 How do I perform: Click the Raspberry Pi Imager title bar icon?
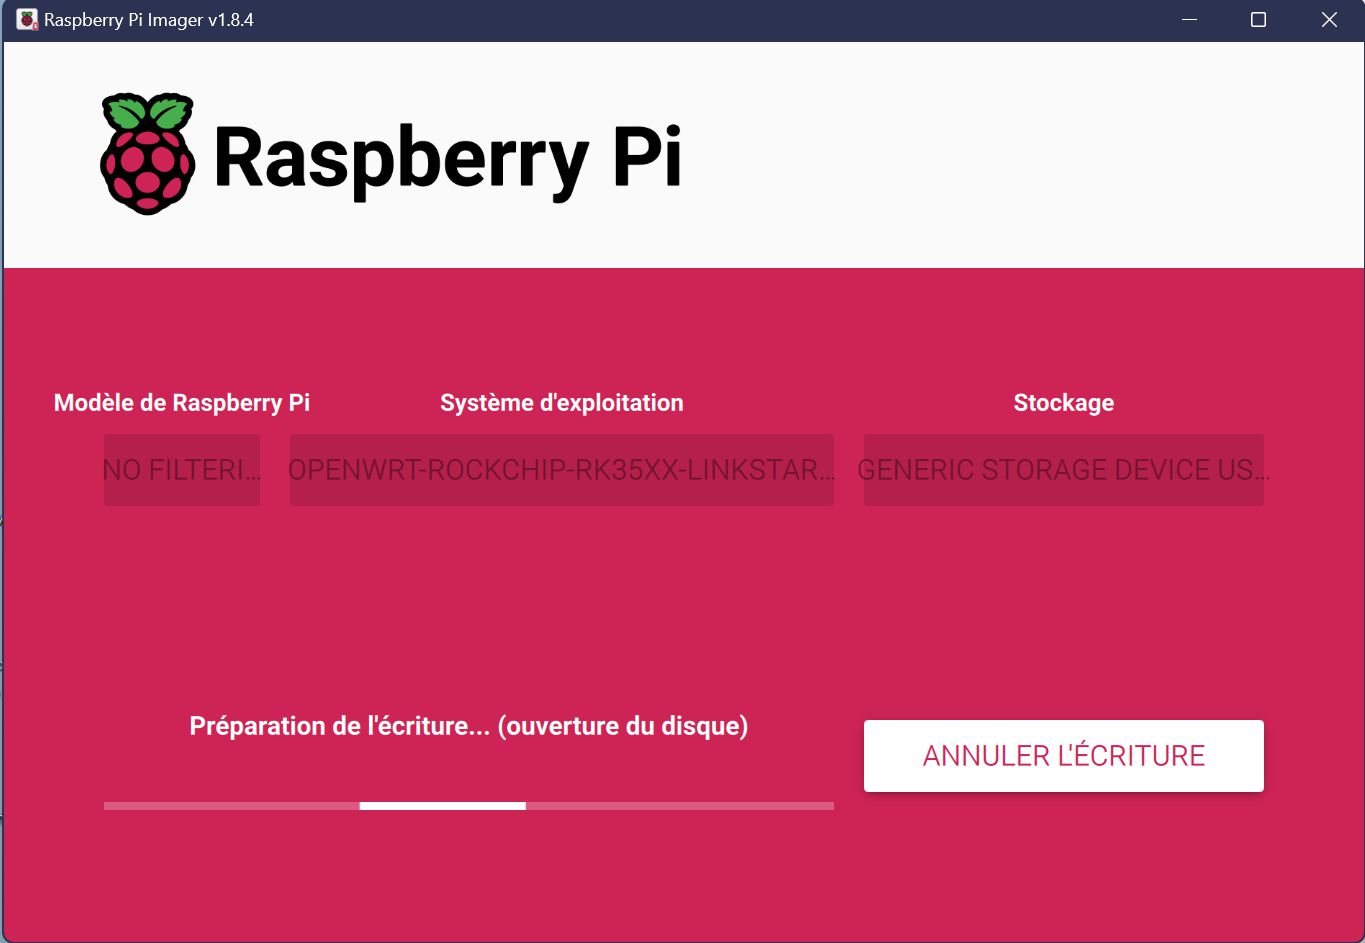coord(27,20)
